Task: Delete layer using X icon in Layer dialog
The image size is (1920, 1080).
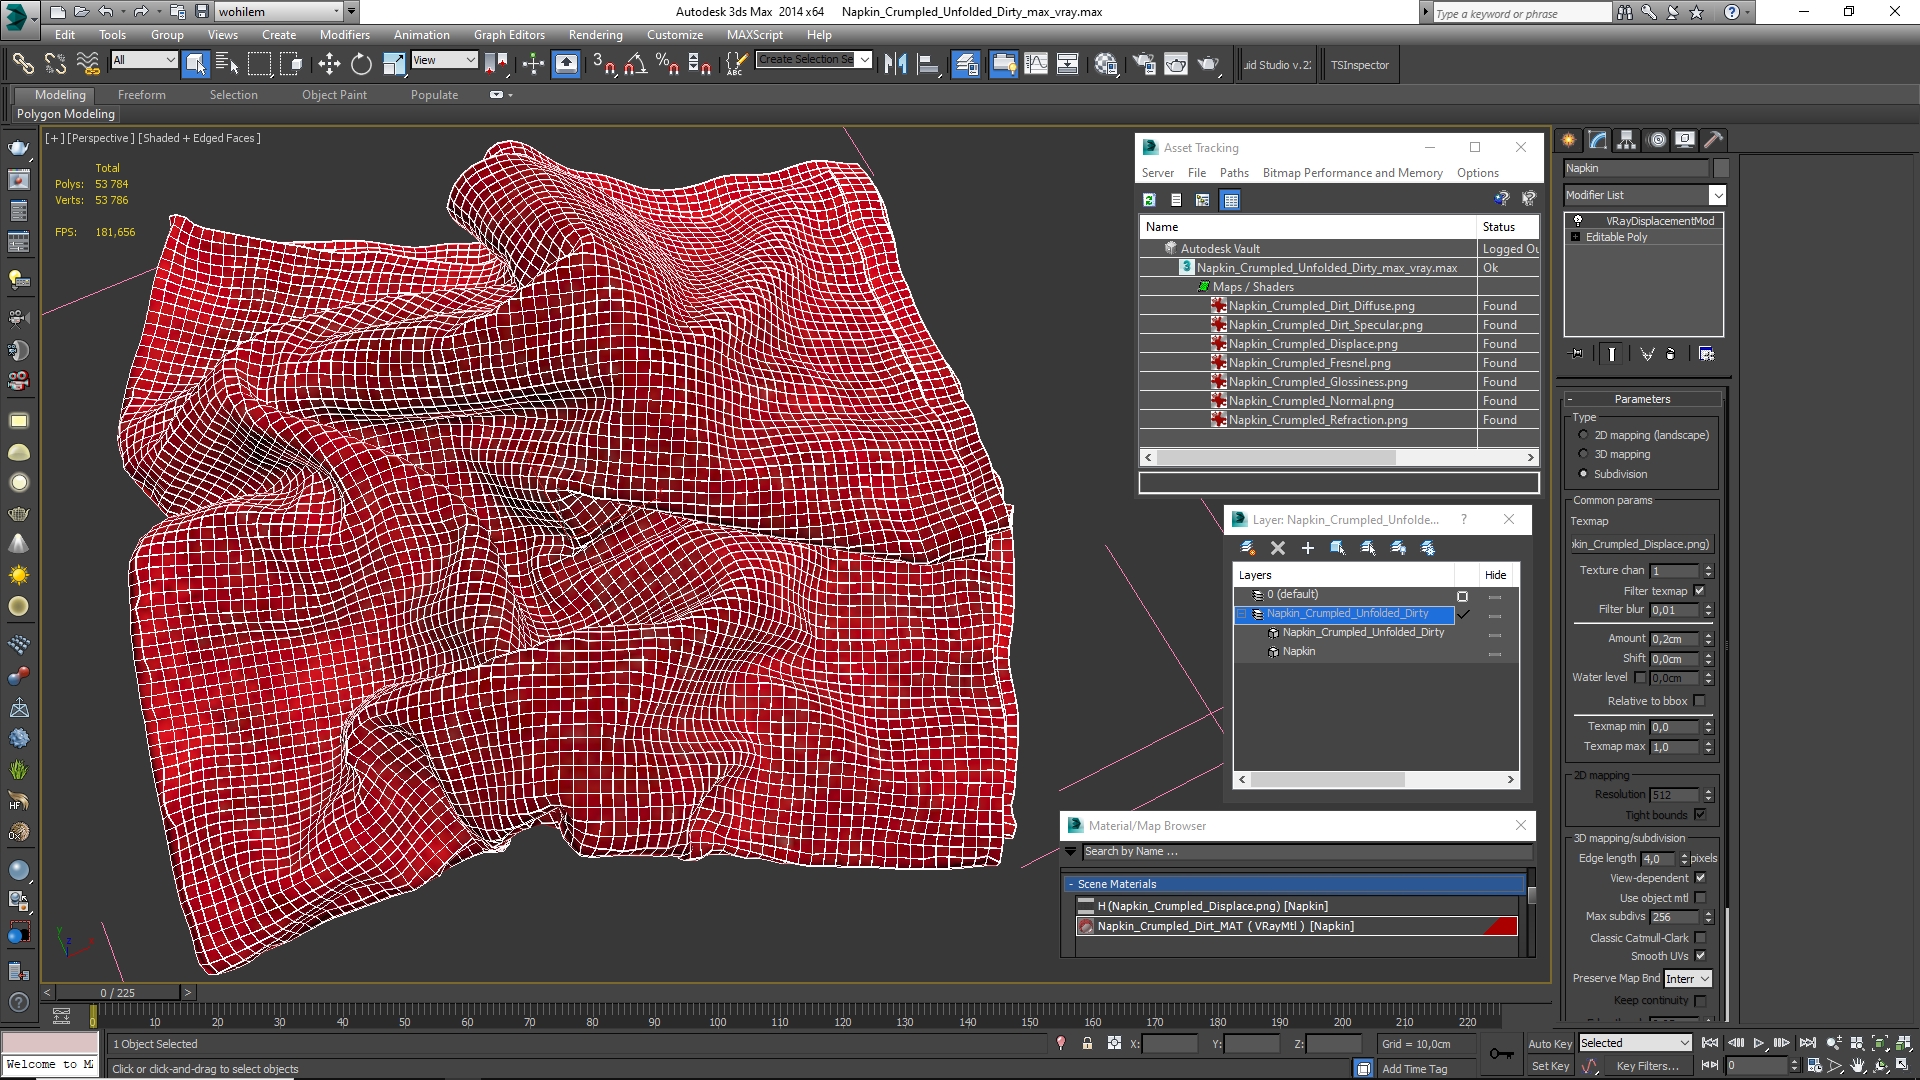Action: tap(1277, 548)
